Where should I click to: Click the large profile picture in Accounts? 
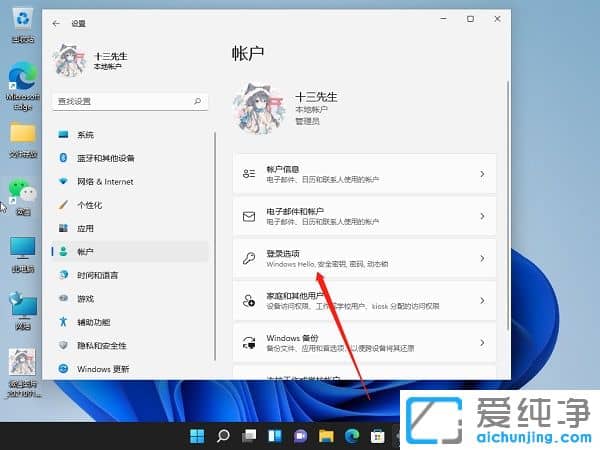260,108
